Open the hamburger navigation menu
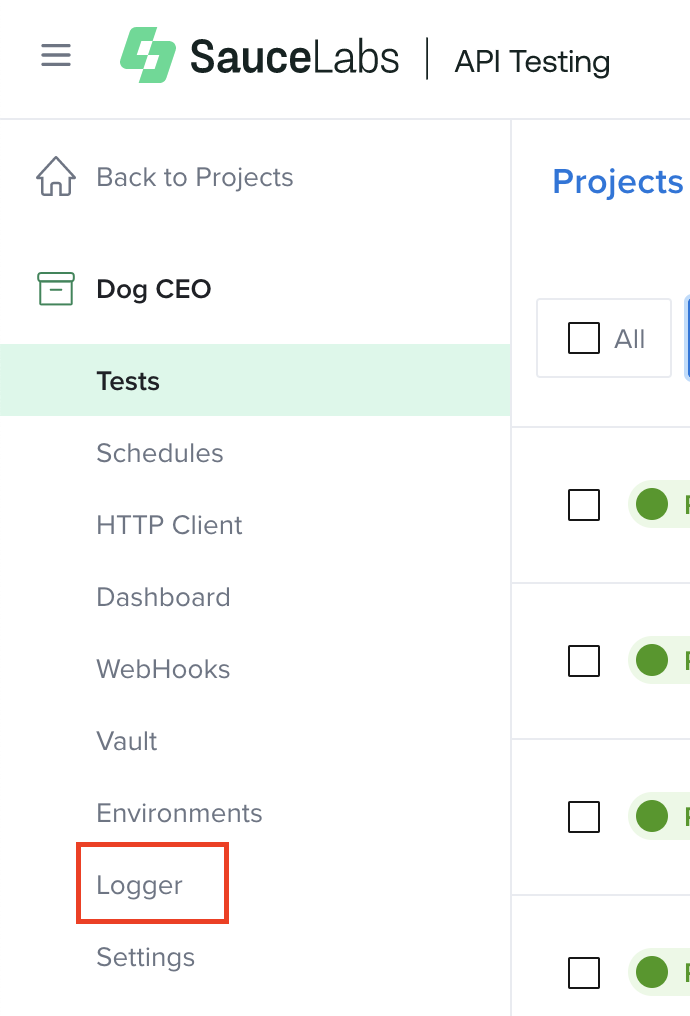This screenshot has height=1016, width=690. coord(55,56)
